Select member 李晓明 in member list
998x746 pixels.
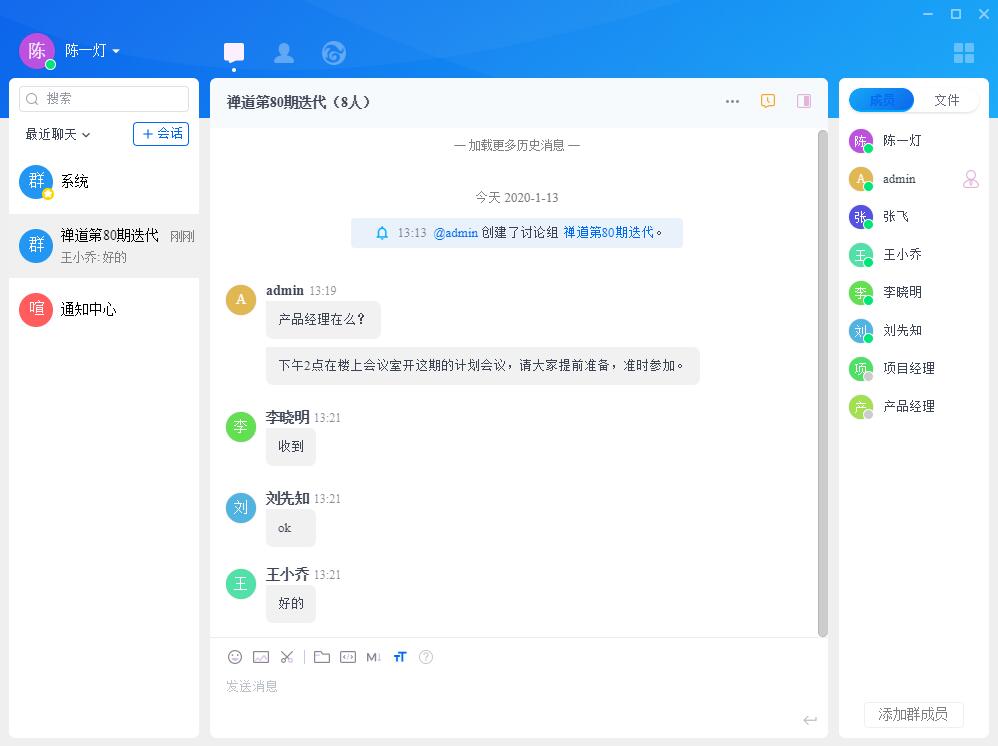click(x=913, y=292)
